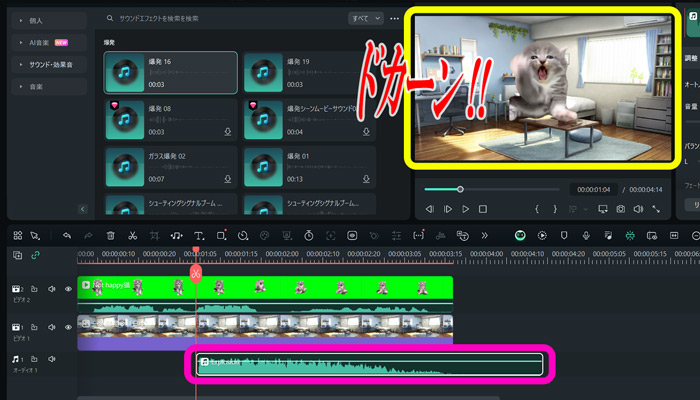Open the green AI assistant face icon
The height and width of the screenshot is (400, 700).
click(x=520, y=235)
